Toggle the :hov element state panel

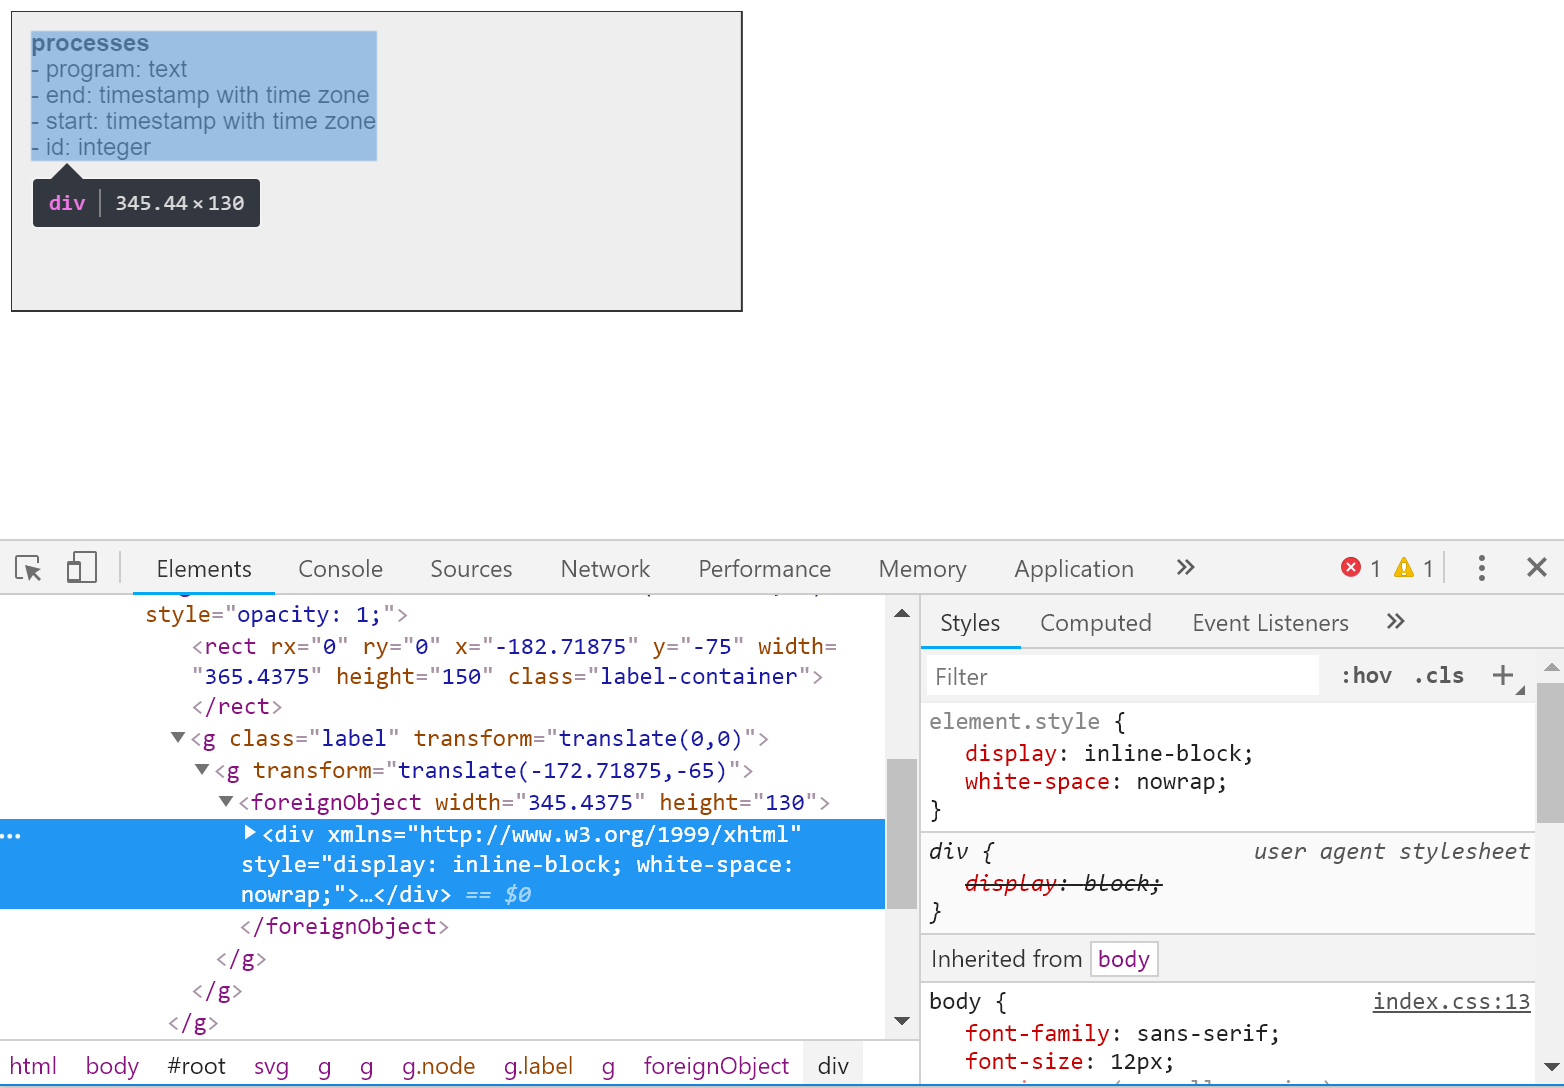1366,675
